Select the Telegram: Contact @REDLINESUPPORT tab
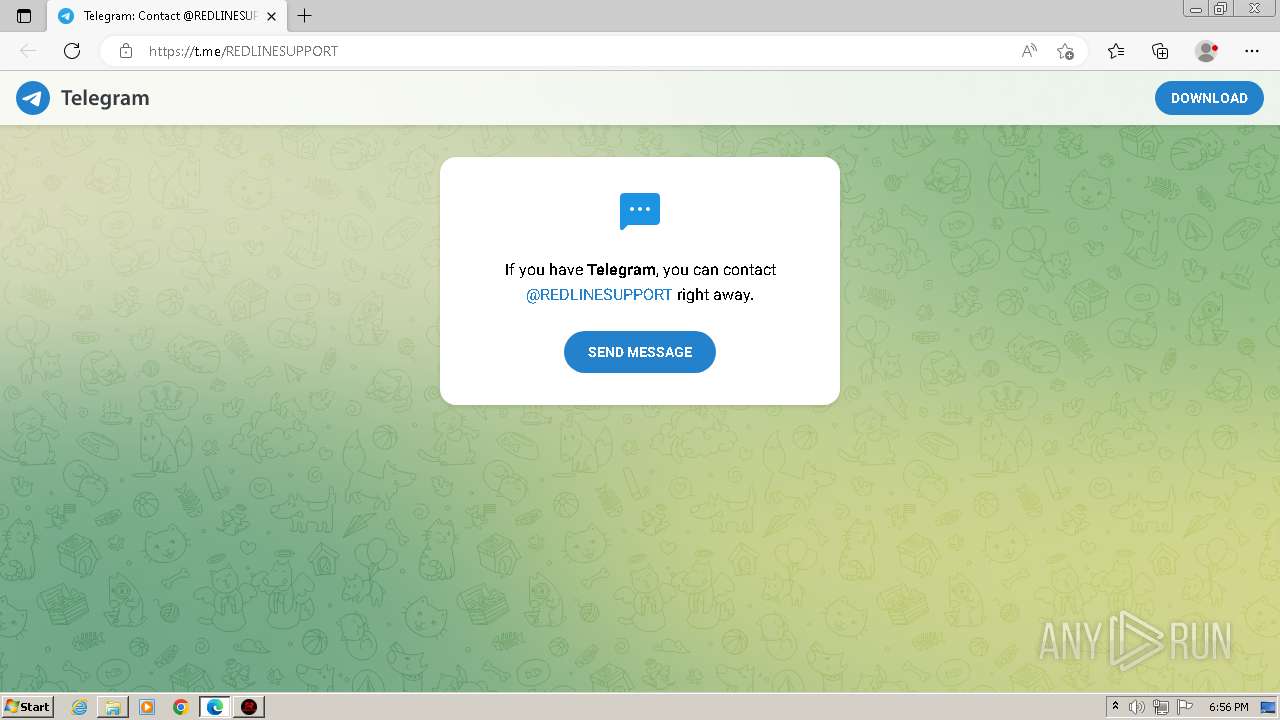 pos(168,16)
